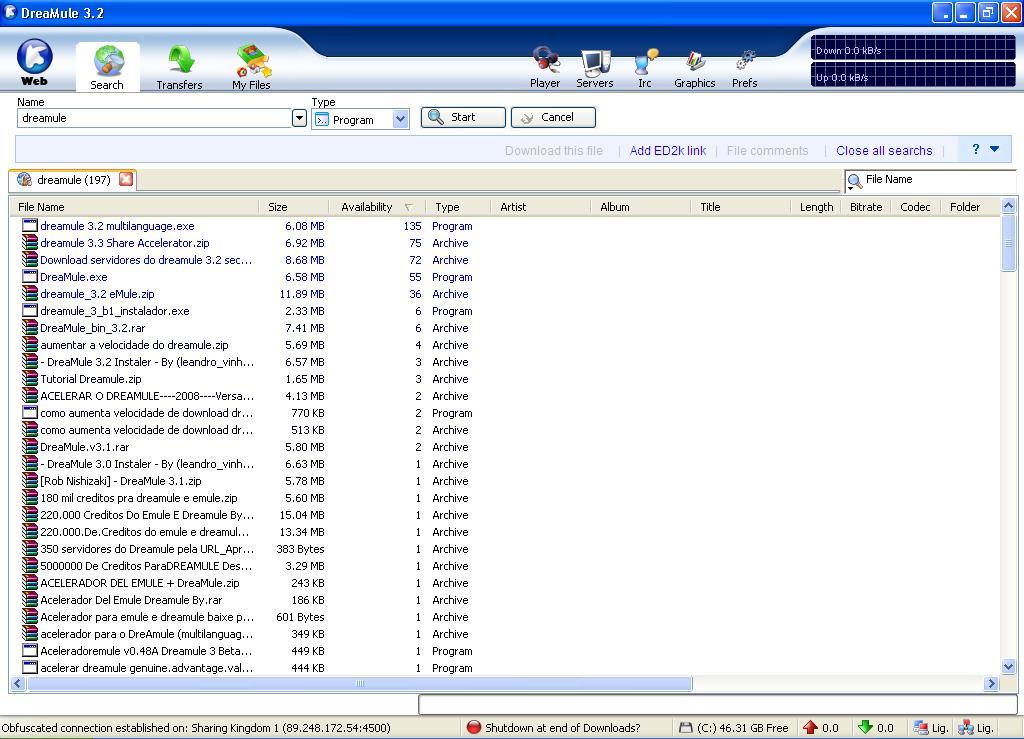This screenshot has width=1024, height=739.
Task: Sort by Size column header
Action: (294, 207)
